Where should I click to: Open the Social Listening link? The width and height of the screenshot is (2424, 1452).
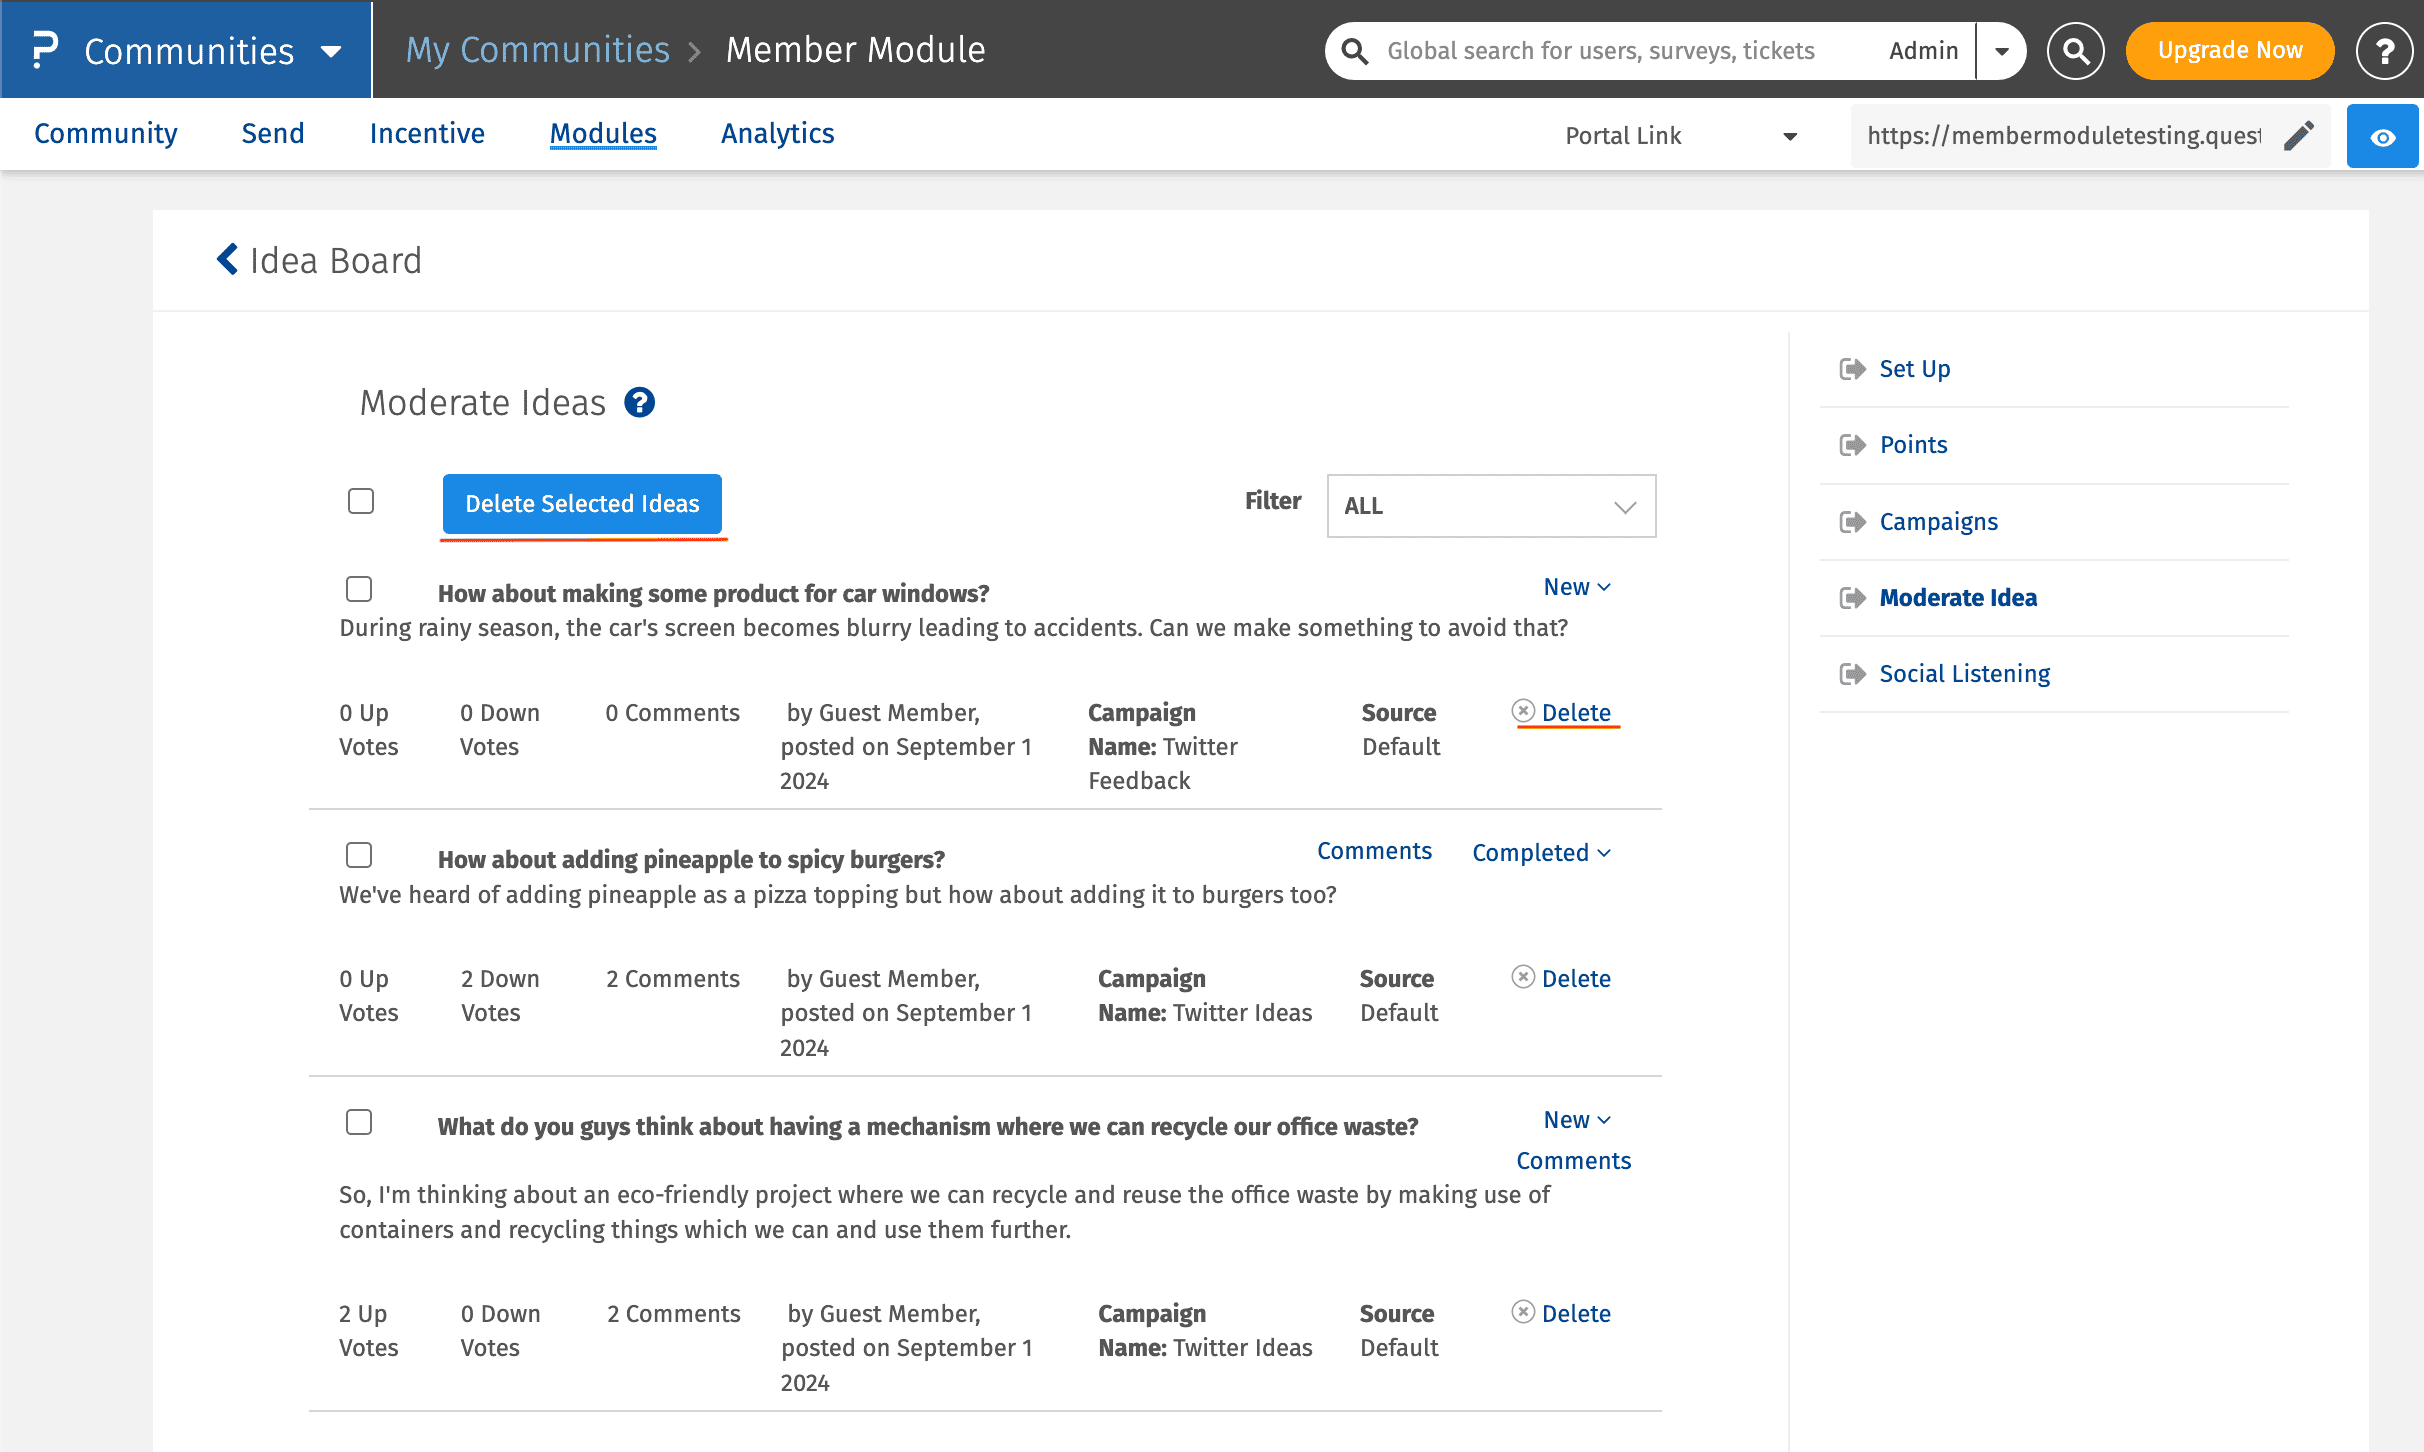[1964, 674]
